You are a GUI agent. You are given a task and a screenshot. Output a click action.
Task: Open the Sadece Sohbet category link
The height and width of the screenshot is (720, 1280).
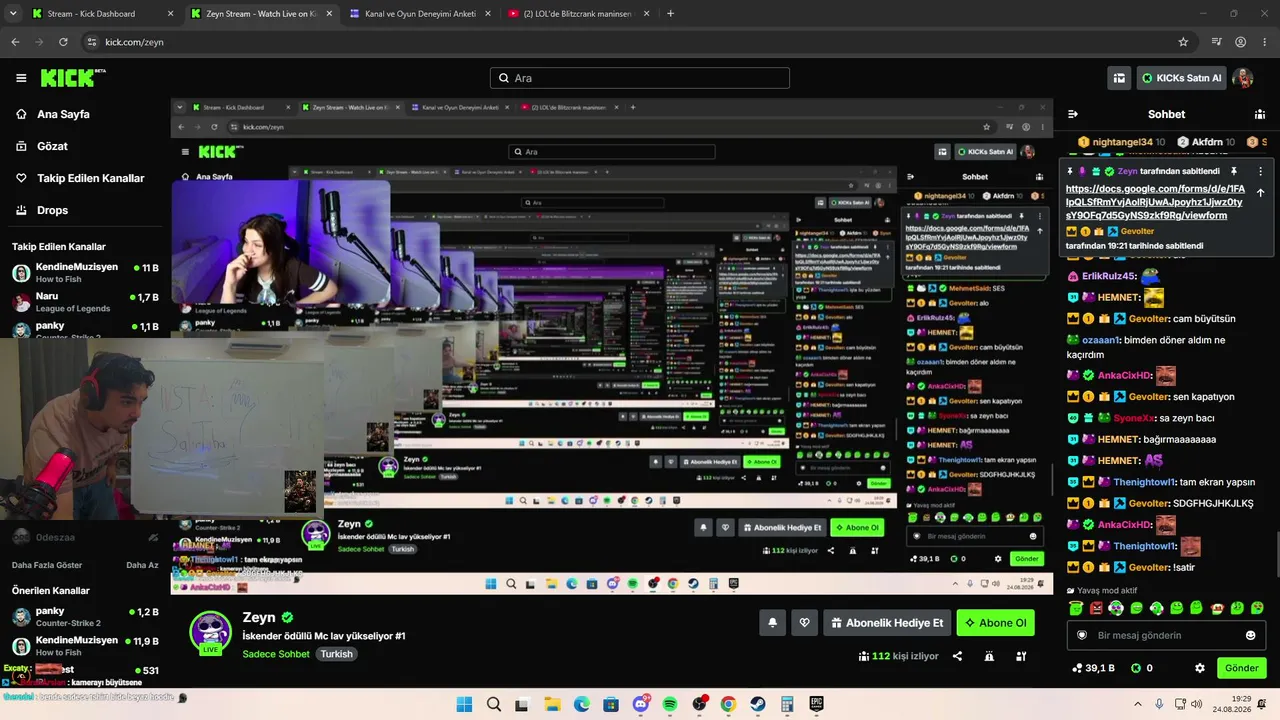[276, 654]
